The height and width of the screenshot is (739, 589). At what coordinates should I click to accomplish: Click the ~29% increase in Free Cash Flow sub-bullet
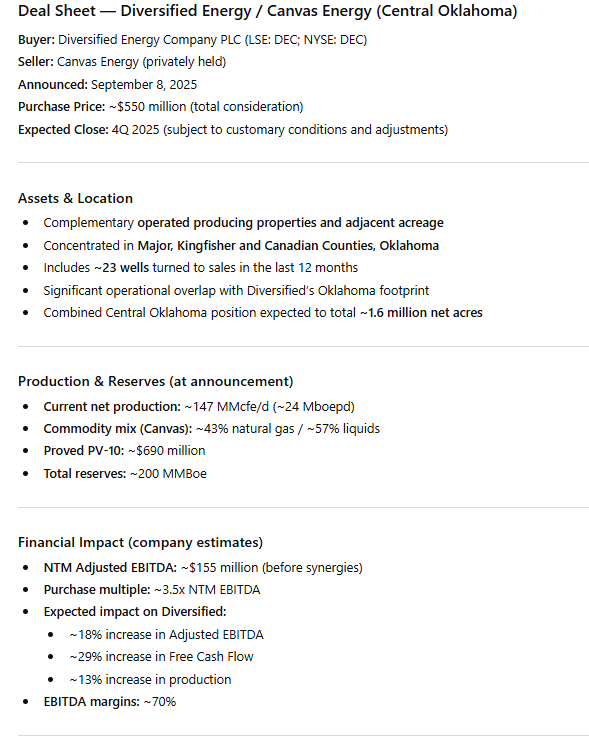161,657
